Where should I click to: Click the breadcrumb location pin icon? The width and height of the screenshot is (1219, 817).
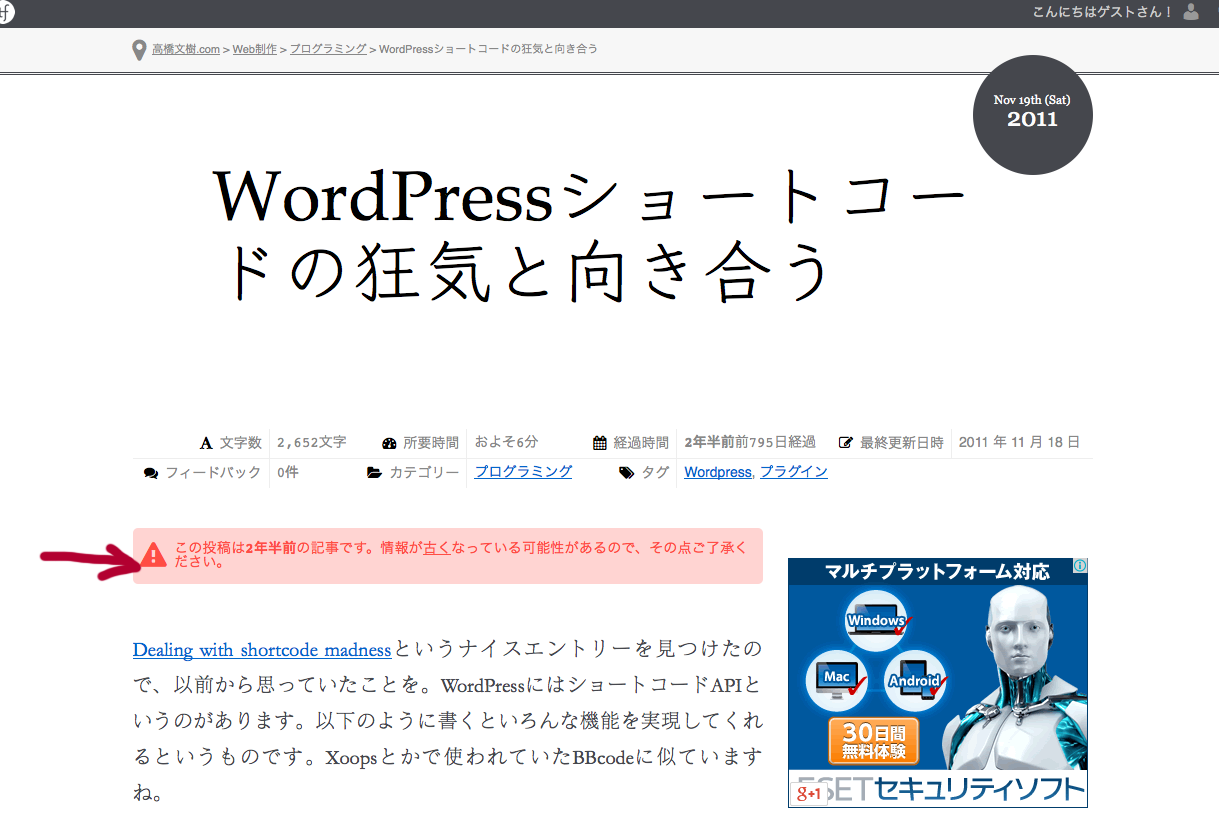tap(139, 50)
